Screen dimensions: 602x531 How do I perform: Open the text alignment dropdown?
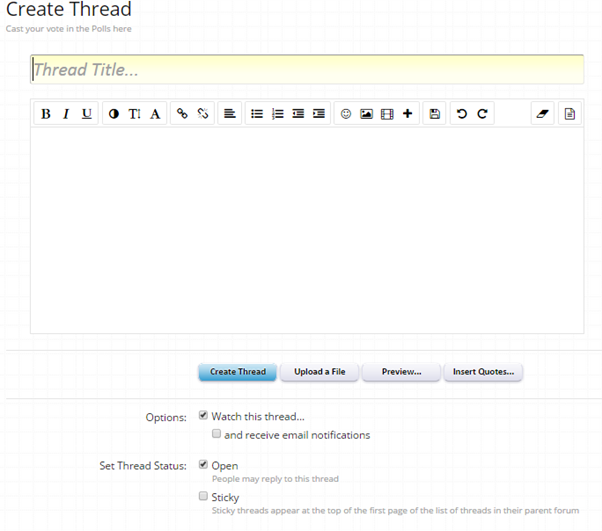[x=230, y=114]
